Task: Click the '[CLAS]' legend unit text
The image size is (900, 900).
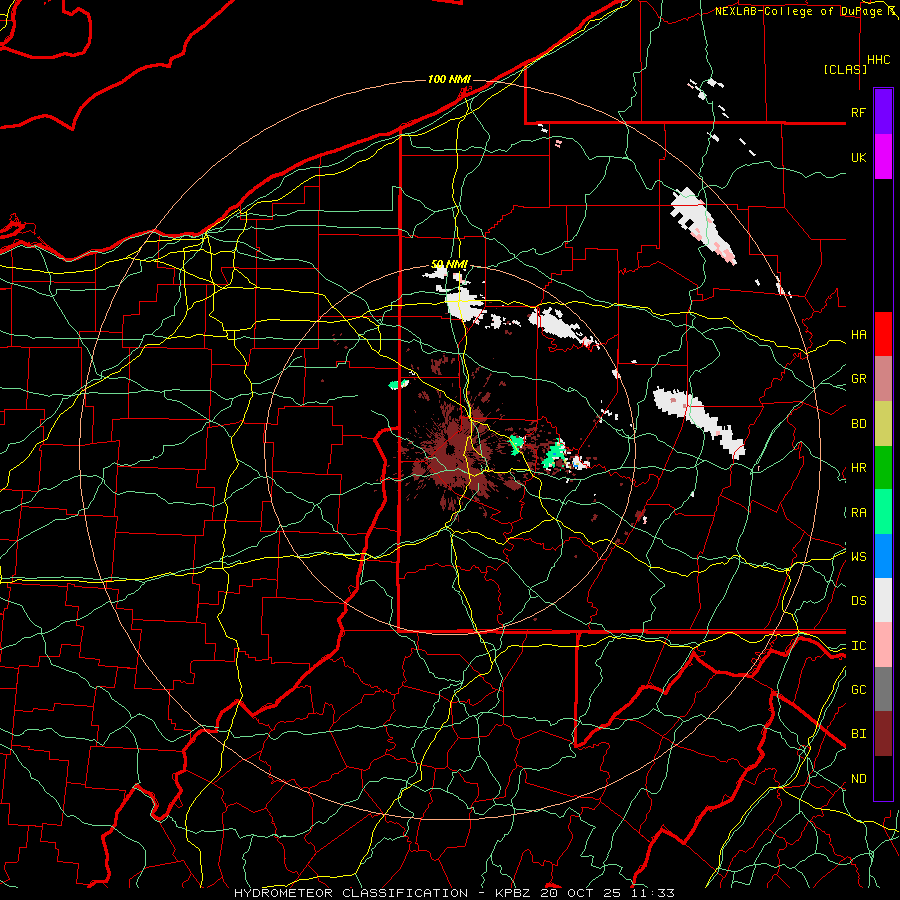Action: click(845, 69)
